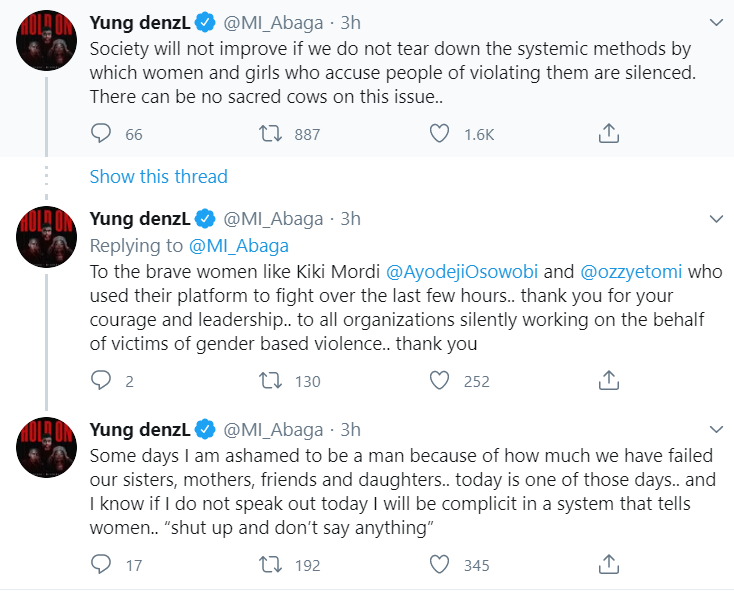Like the tweet with 252 likes
734x596 pixels.
[439, 380]
